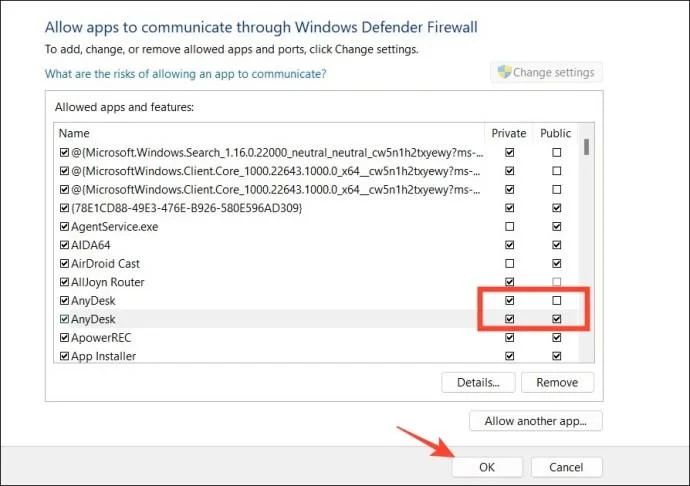Uncheck Public for AirDroid Cast
This screenshot has height=486, width=690.
click(x=557, y=263)
